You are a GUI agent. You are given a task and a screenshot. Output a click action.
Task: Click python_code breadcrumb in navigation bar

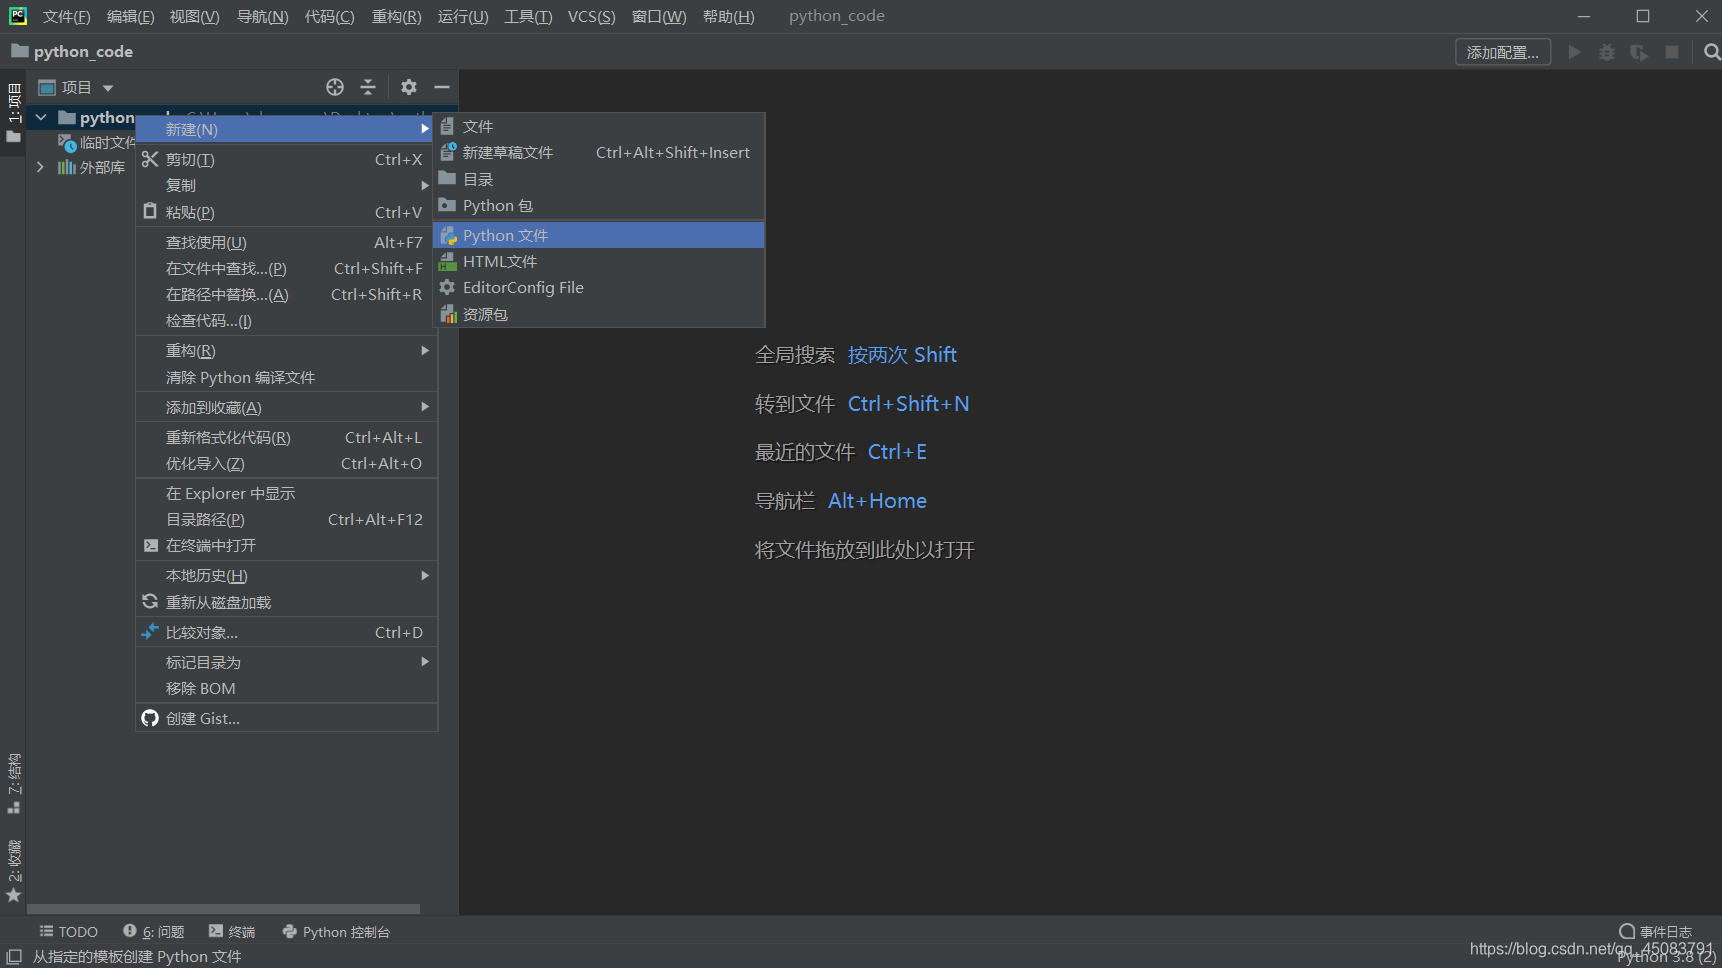[x=72, y=51]
